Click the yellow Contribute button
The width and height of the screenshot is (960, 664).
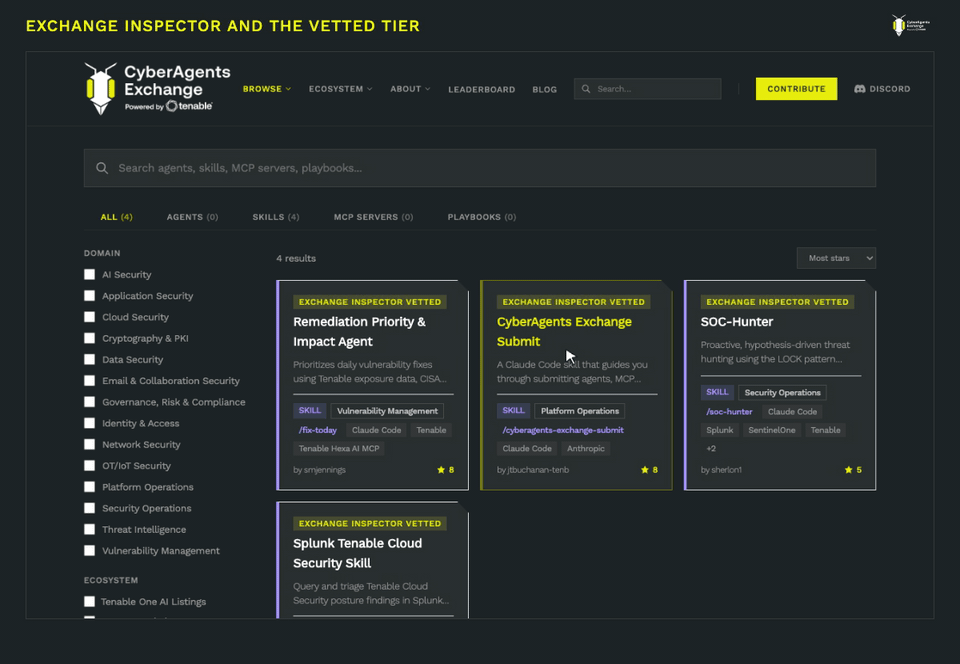pos(796,89)
